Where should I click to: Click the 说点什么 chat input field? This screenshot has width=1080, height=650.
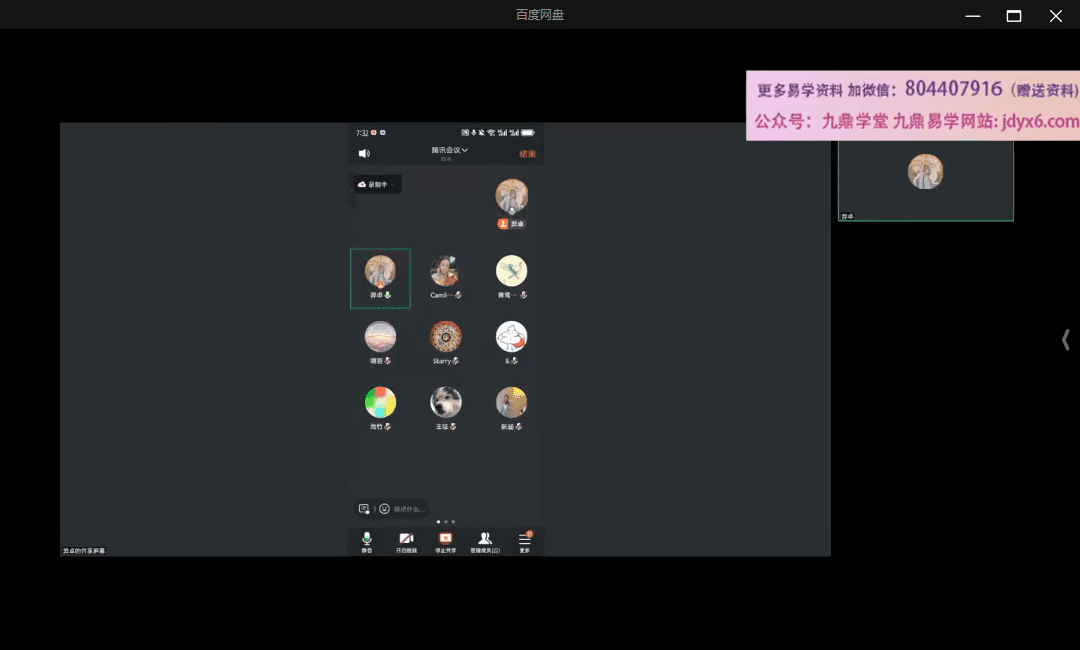click(408, 509)
